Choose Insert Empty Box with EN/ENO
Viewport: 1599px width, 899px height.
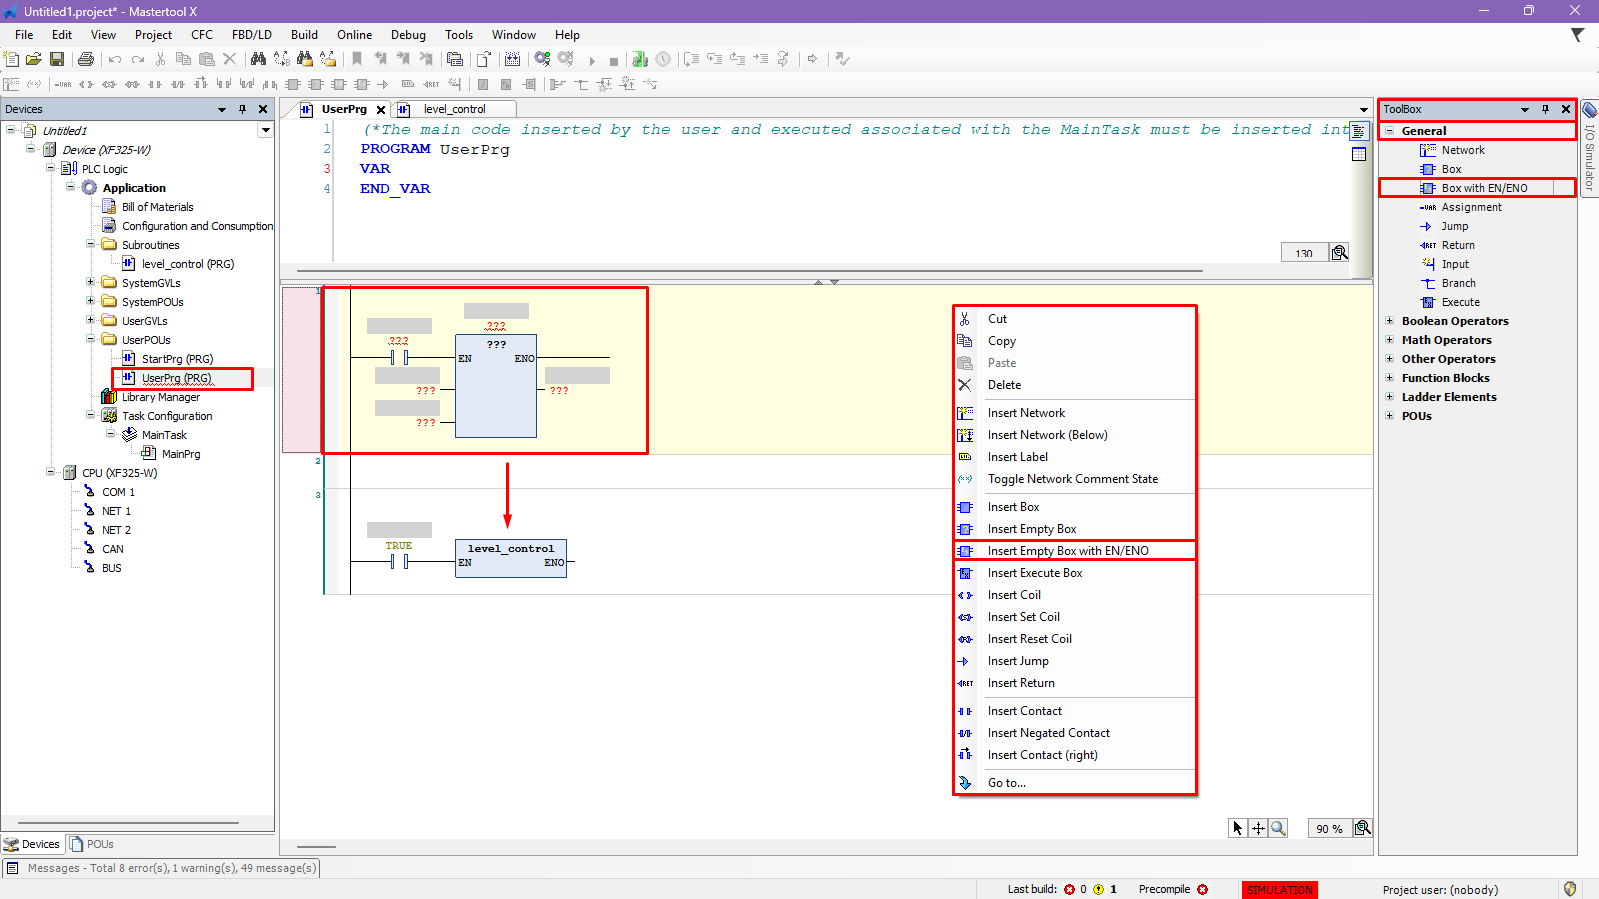point(1067,551)
